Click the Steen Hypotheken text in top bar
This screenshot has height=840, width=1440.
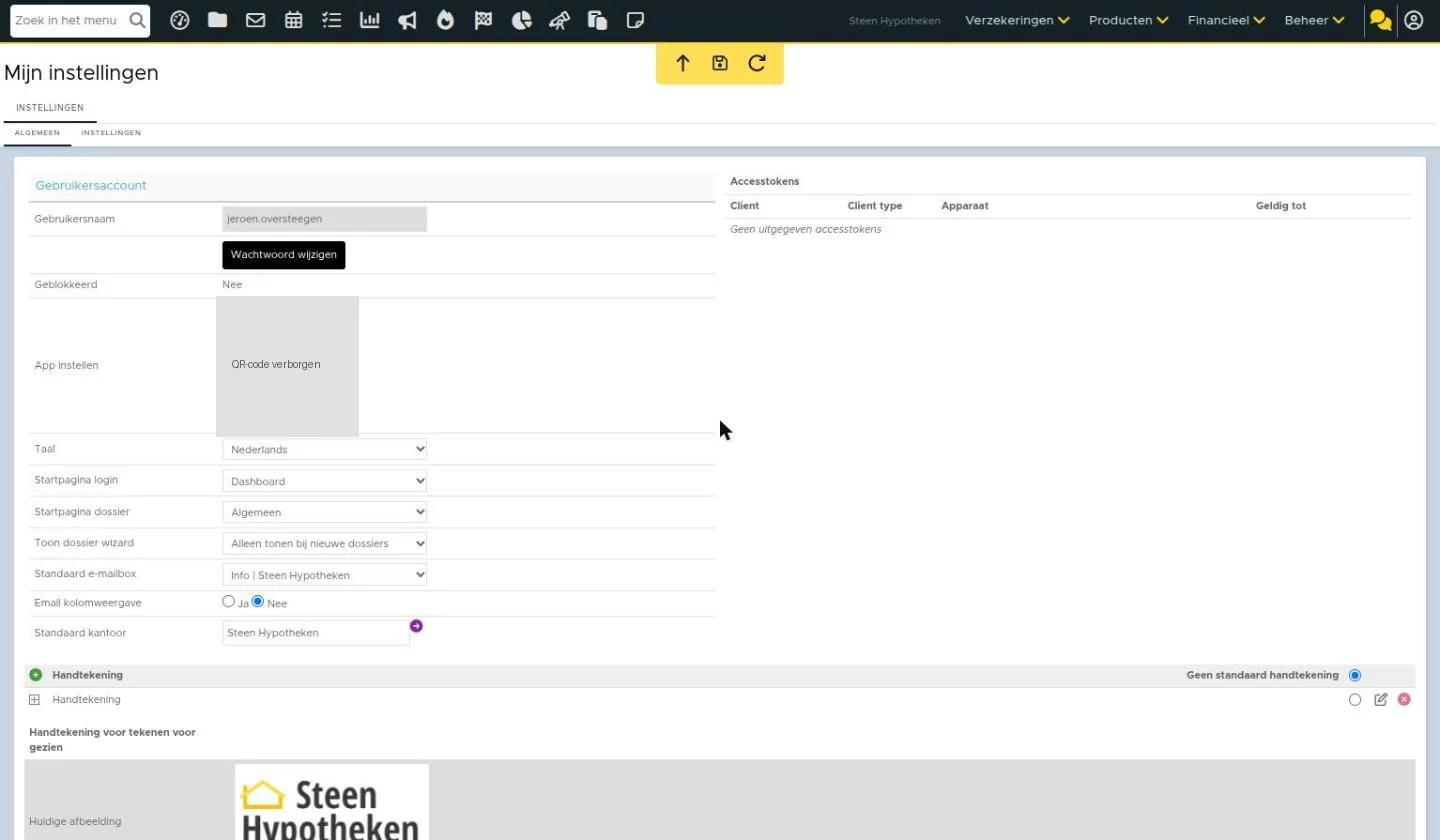coord(894,21)
